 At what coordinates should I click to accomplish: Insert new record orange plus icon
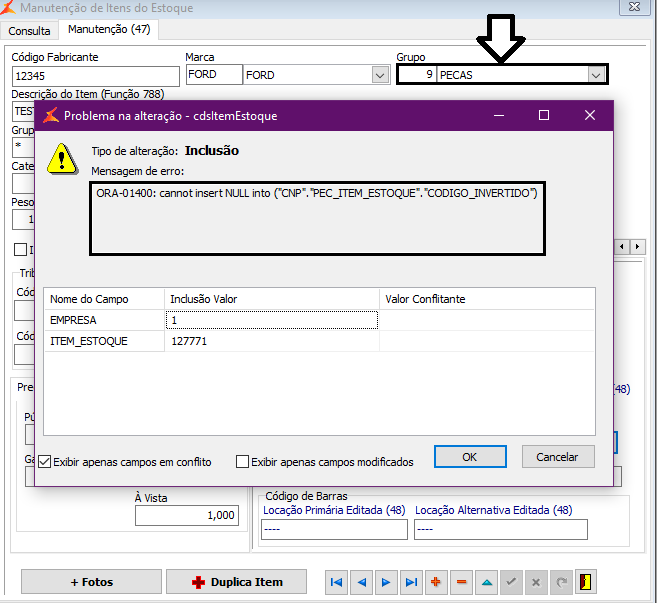coord(436,582)
